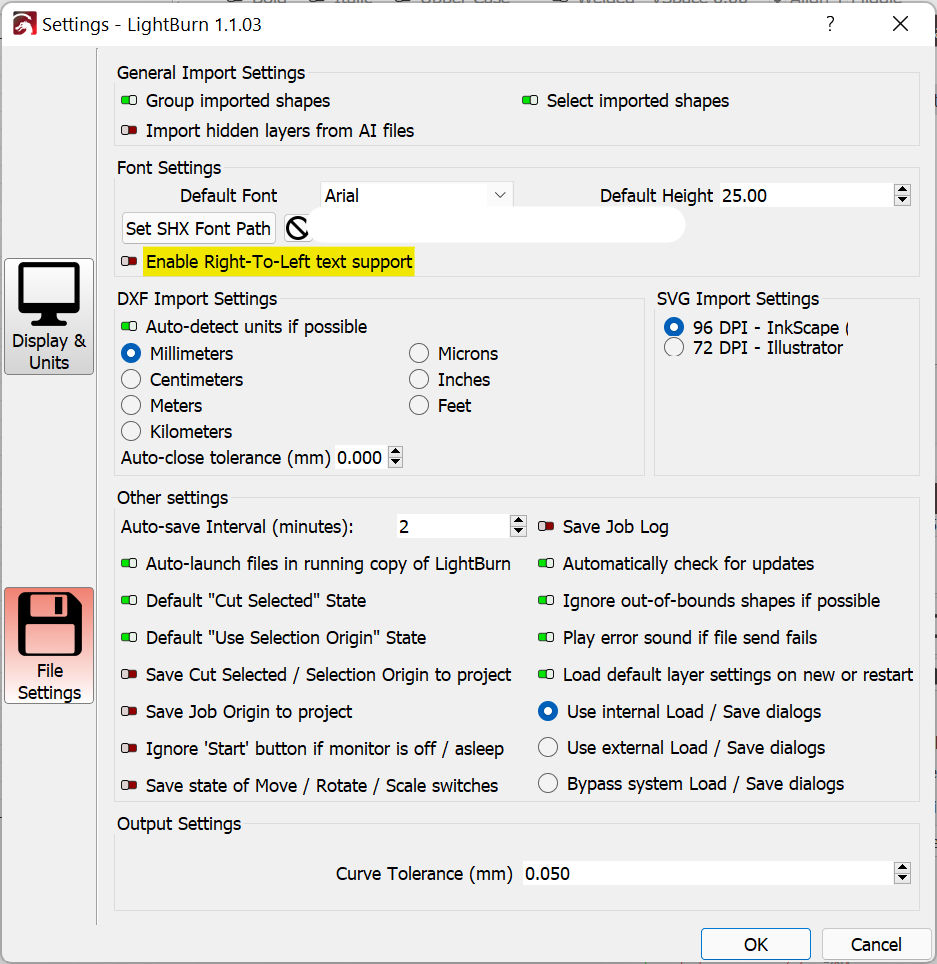Select Millimeters DXF unit

[x=131, y=354]
